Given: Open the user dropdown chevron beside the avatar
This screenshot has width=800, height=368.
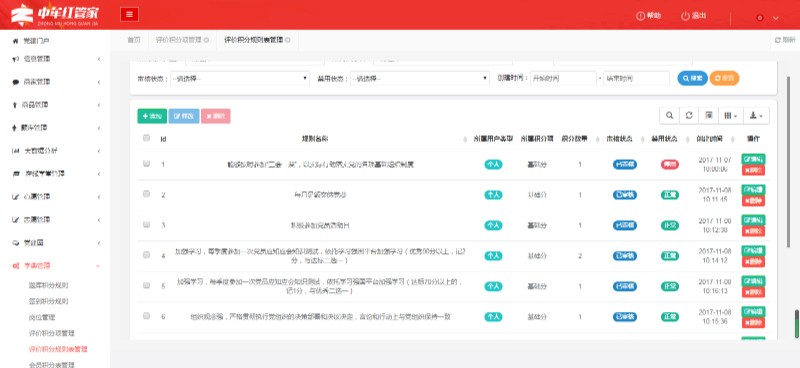Looking at the screenshot, I should (x=776, y=18).
